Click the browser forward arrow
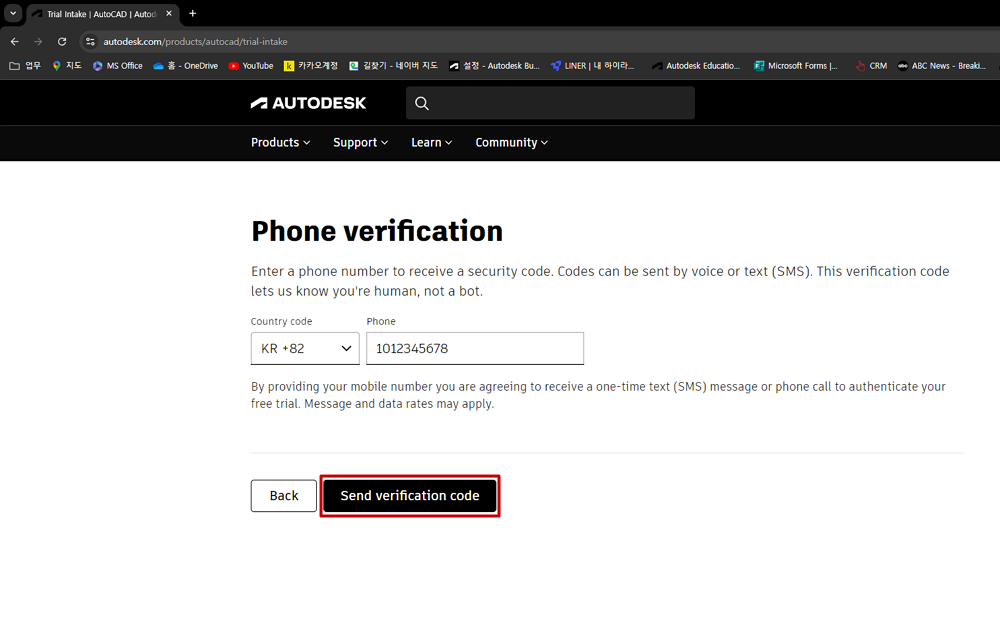The width and height of the screenshot is (1000, 617). (x=38, y=41)
